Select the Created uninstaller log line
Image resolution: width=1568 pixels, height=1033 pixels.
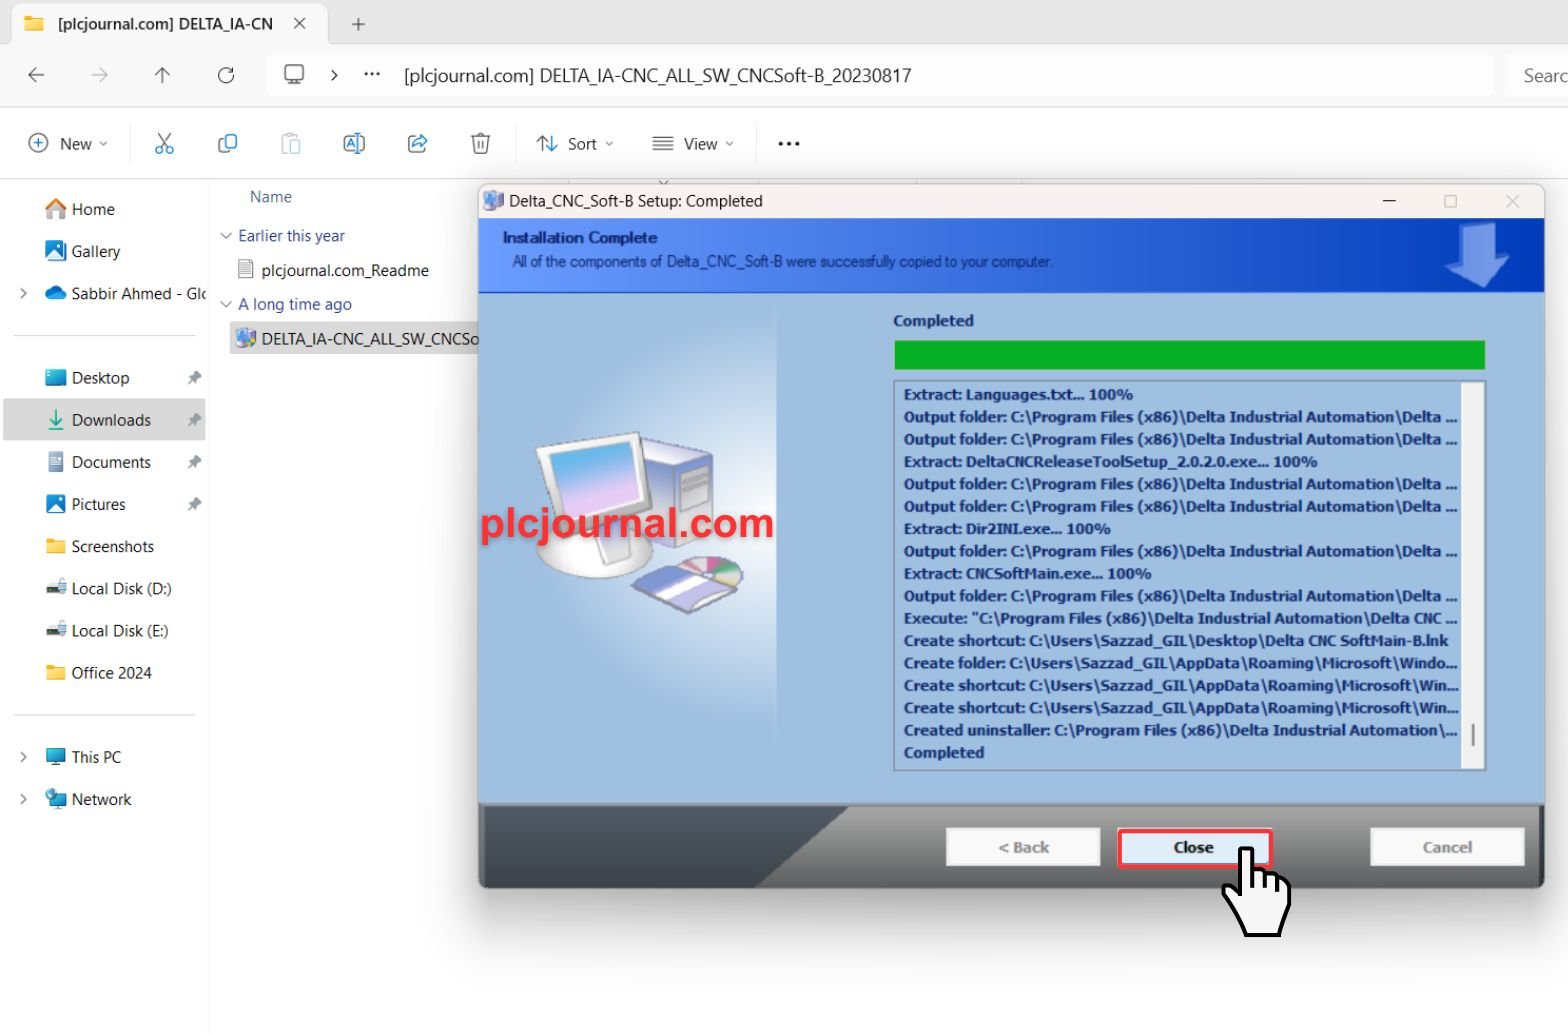point(1180,730)
